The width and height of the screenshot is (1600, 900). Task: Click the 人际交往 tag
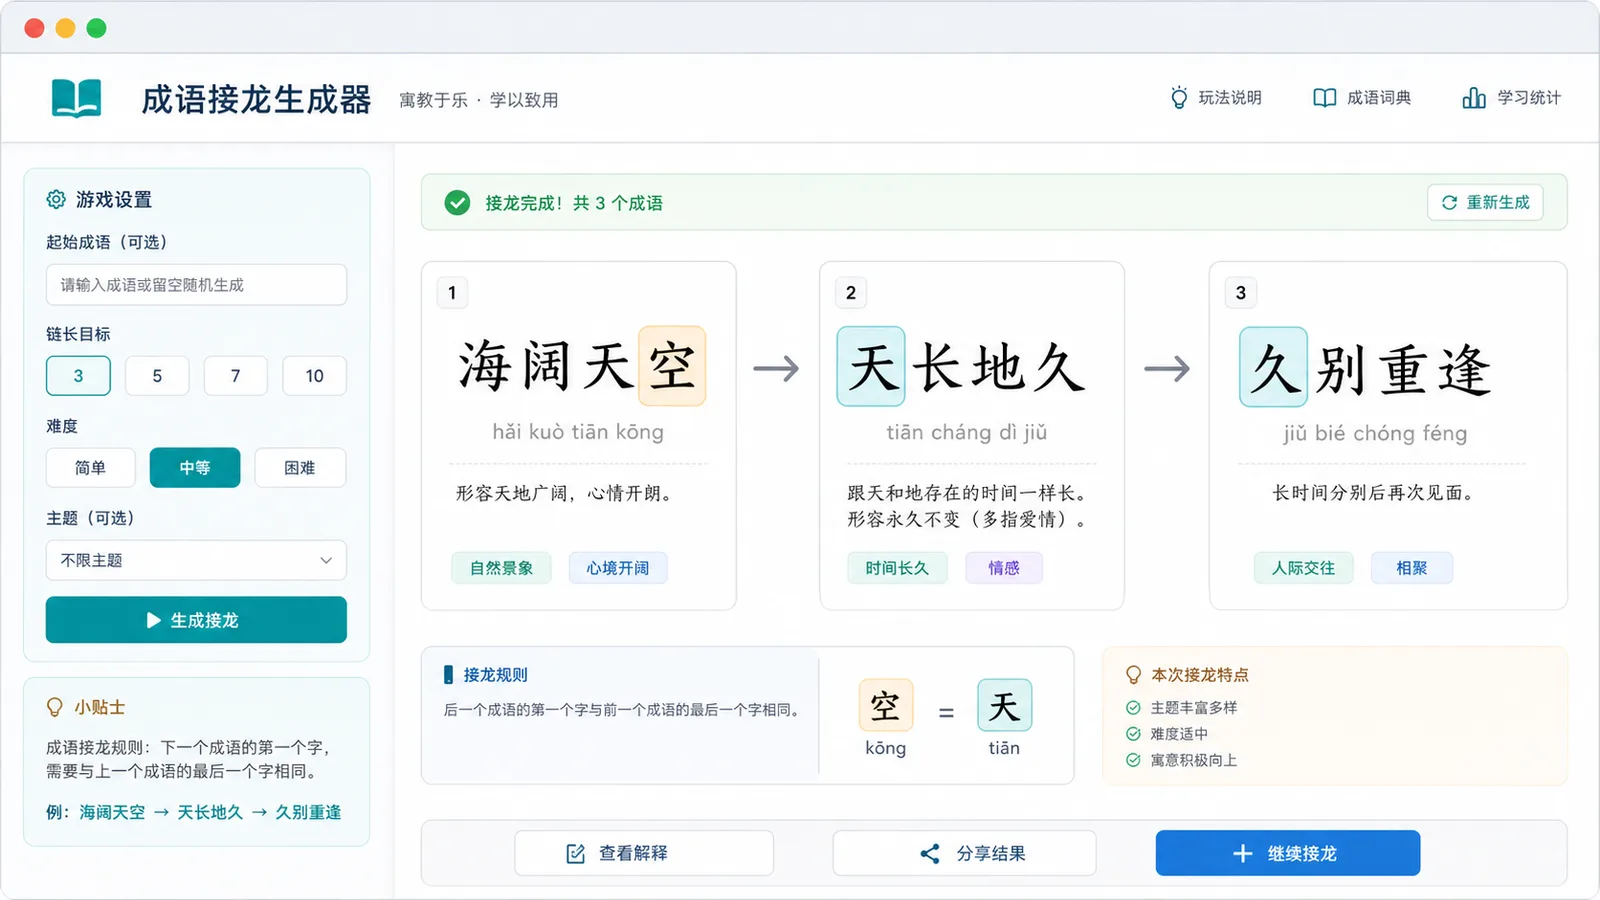[1303, 568]
